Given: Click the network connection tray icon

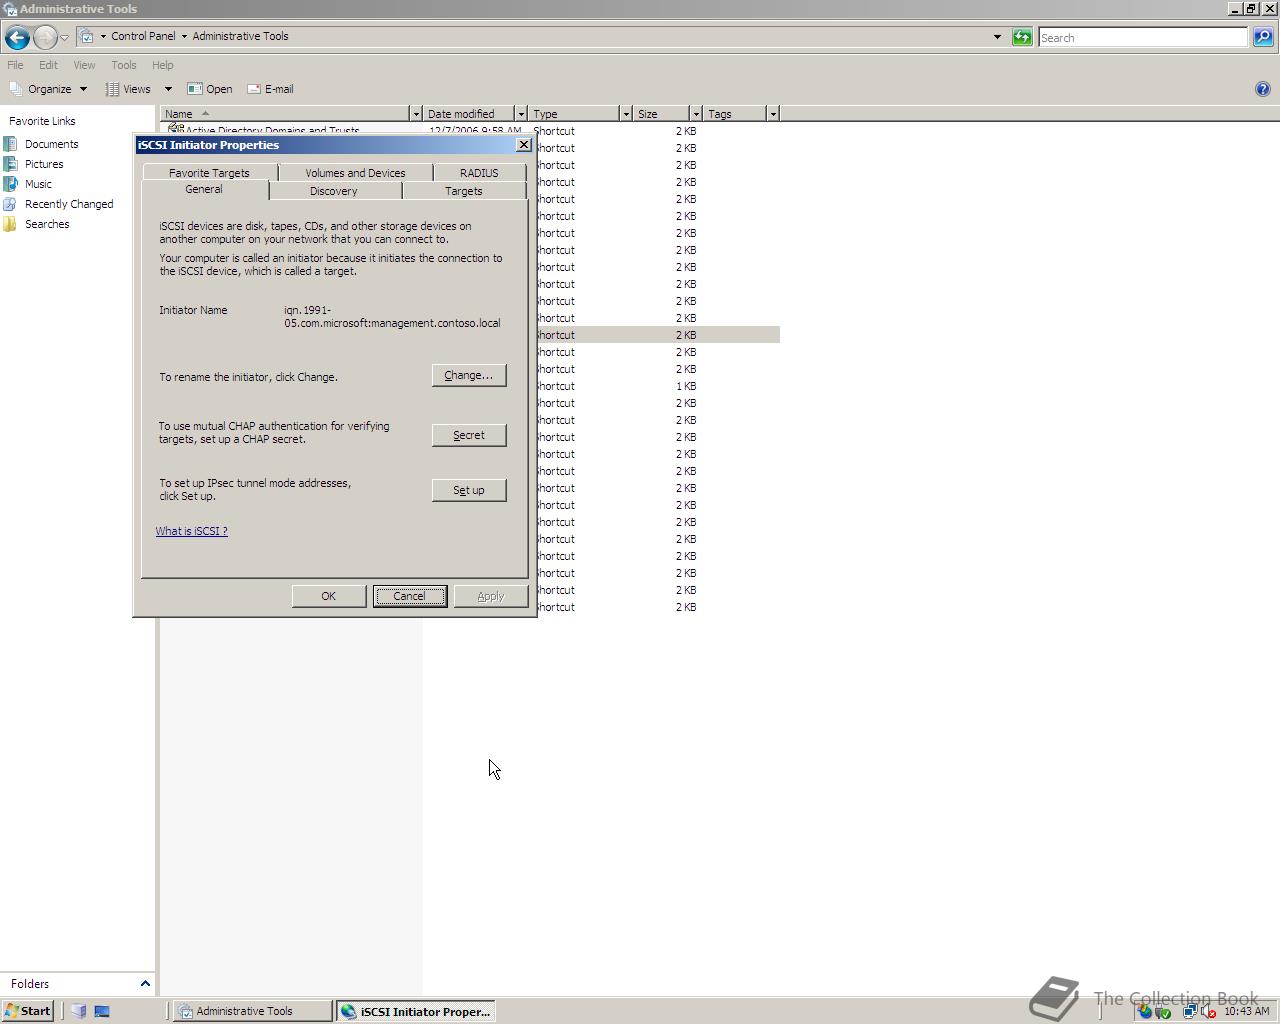Looking at the screenshot, I should coord(1190,1012).
